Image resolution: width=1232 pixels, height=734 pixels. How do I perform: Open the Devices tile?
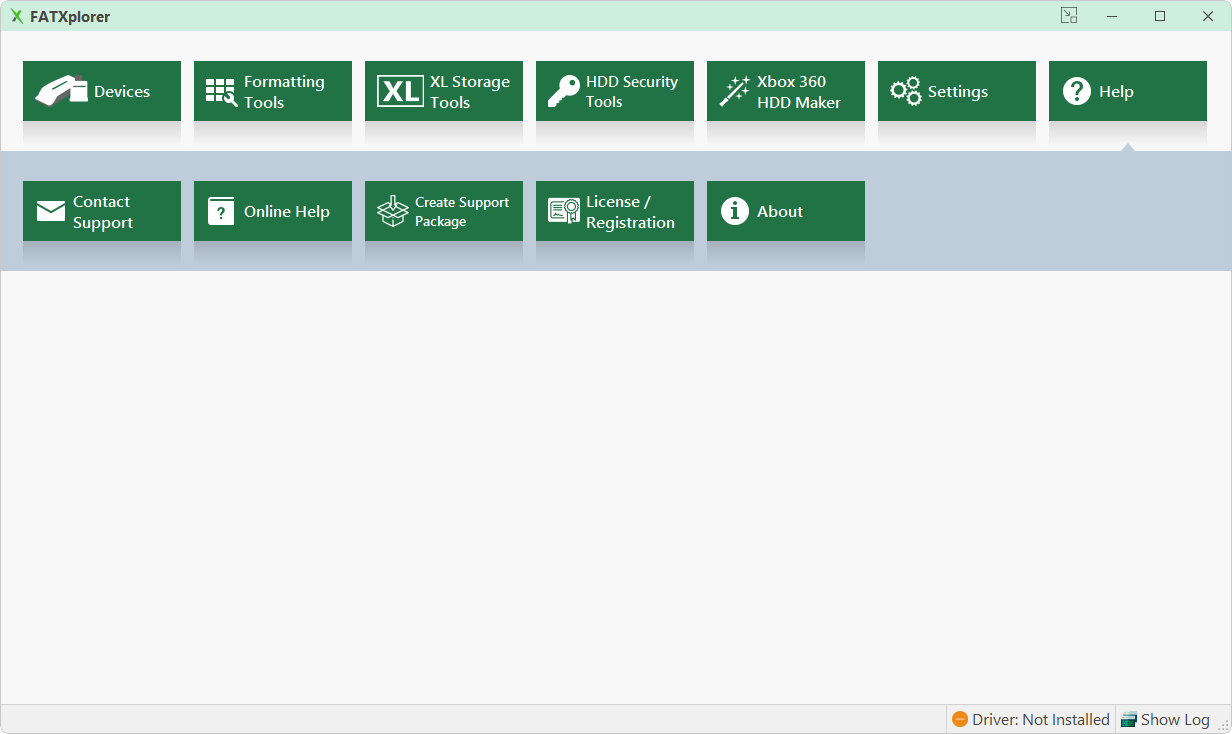click(x=102, y=91)
